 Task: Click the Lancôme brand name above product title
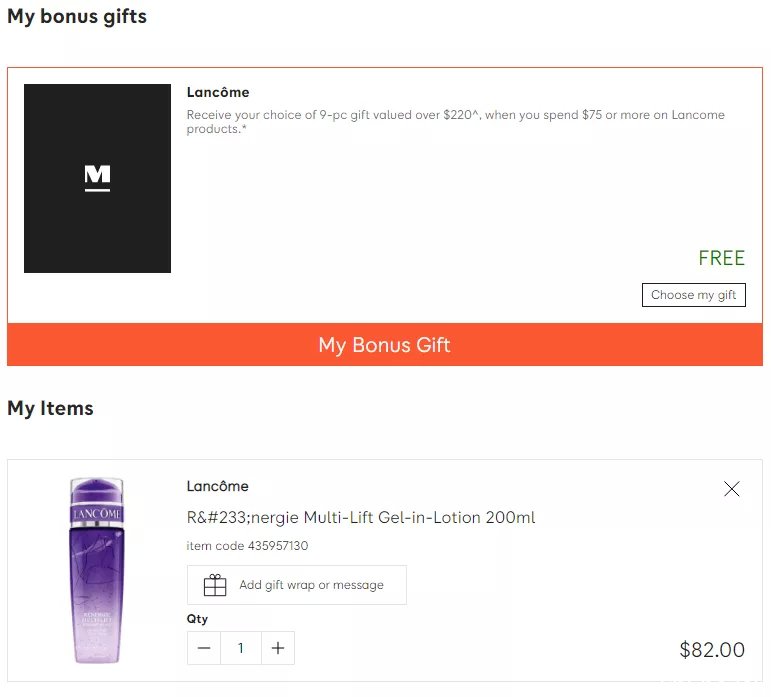[x=217, y=486]
